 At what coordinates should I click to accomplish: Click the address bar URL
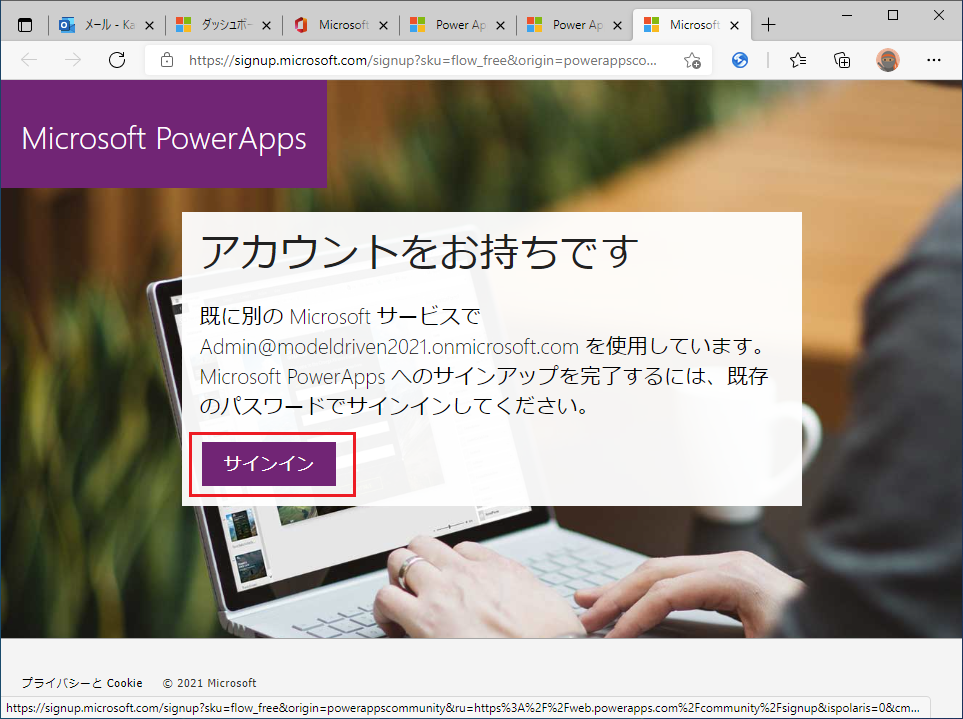(423, 60)
